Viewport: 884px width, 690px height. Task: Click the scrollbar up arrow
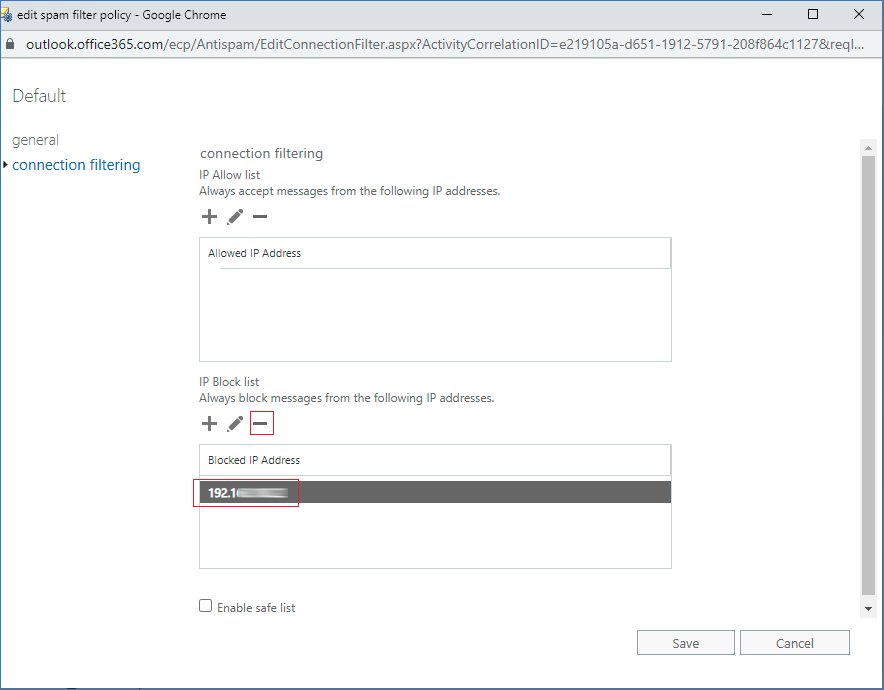click(x=867, y=147)
